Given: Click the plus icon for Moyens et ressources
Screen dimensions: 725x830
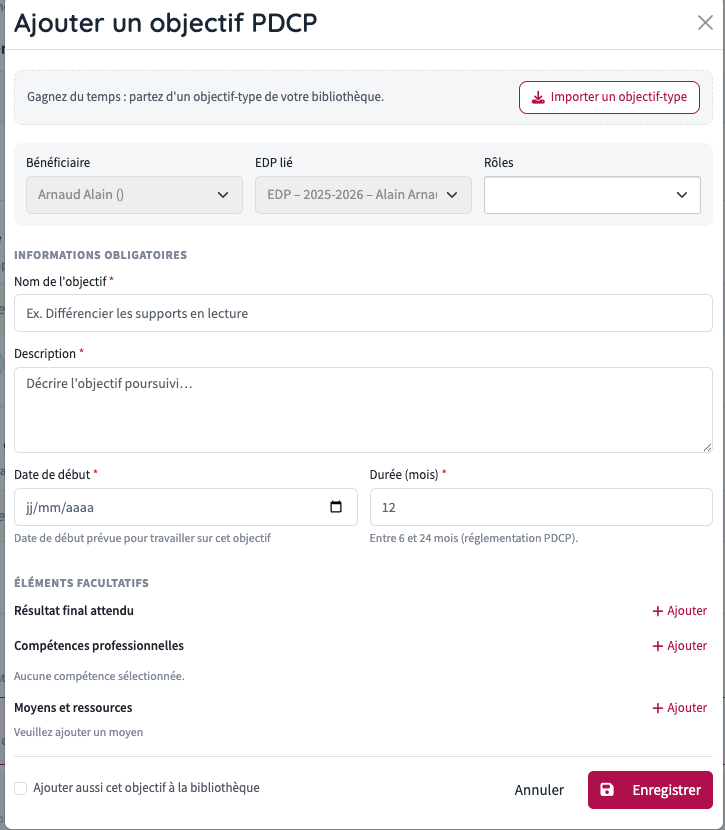Looking at the screenshot, I should click(658, 708).
